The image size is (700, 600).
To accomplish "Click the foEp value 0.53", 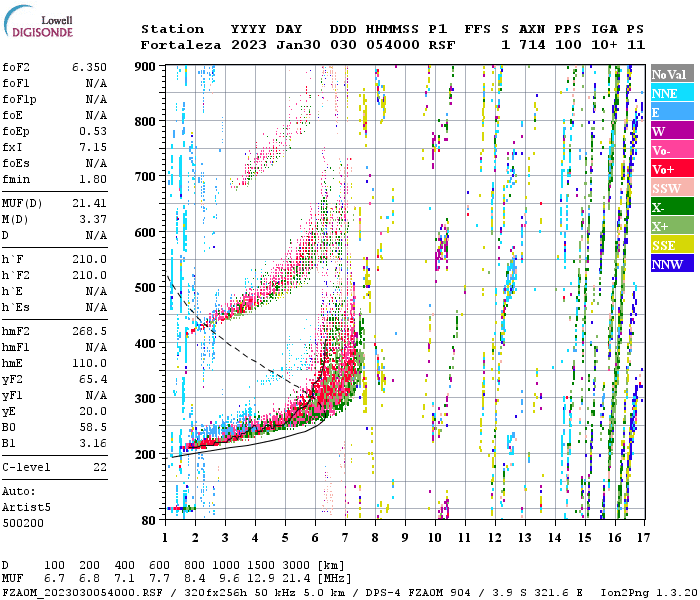I will pyautogui.click(x=93, y=131).
